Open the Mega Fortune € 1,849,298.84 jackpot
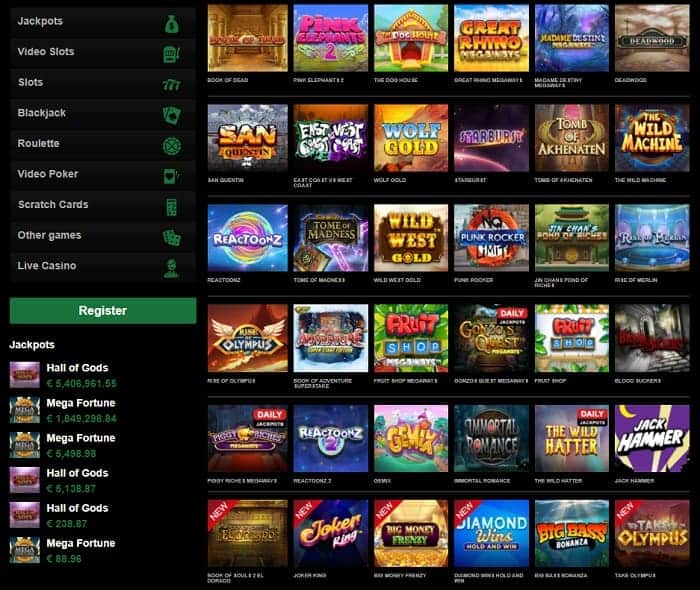The height and width of the screenshot is (590, 700). click(x=65, y=410)
